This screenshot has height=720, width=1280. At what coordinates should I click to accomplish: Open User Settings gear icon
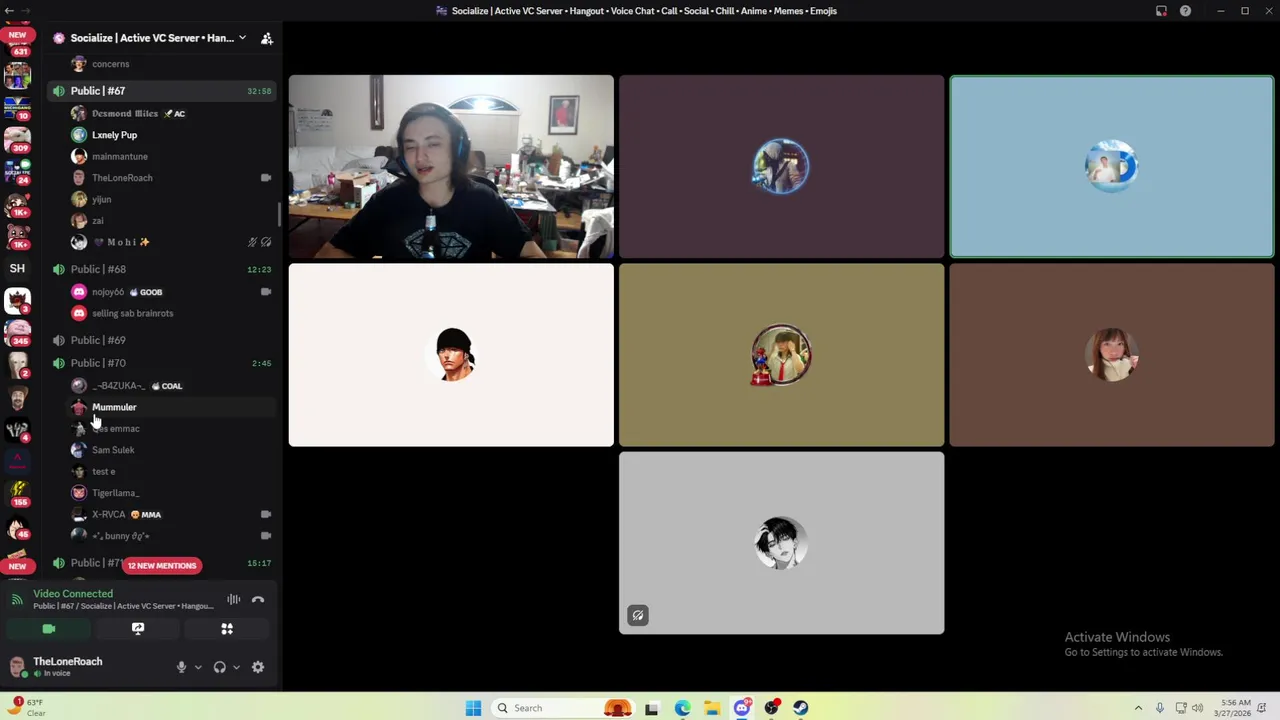point(258,667)
